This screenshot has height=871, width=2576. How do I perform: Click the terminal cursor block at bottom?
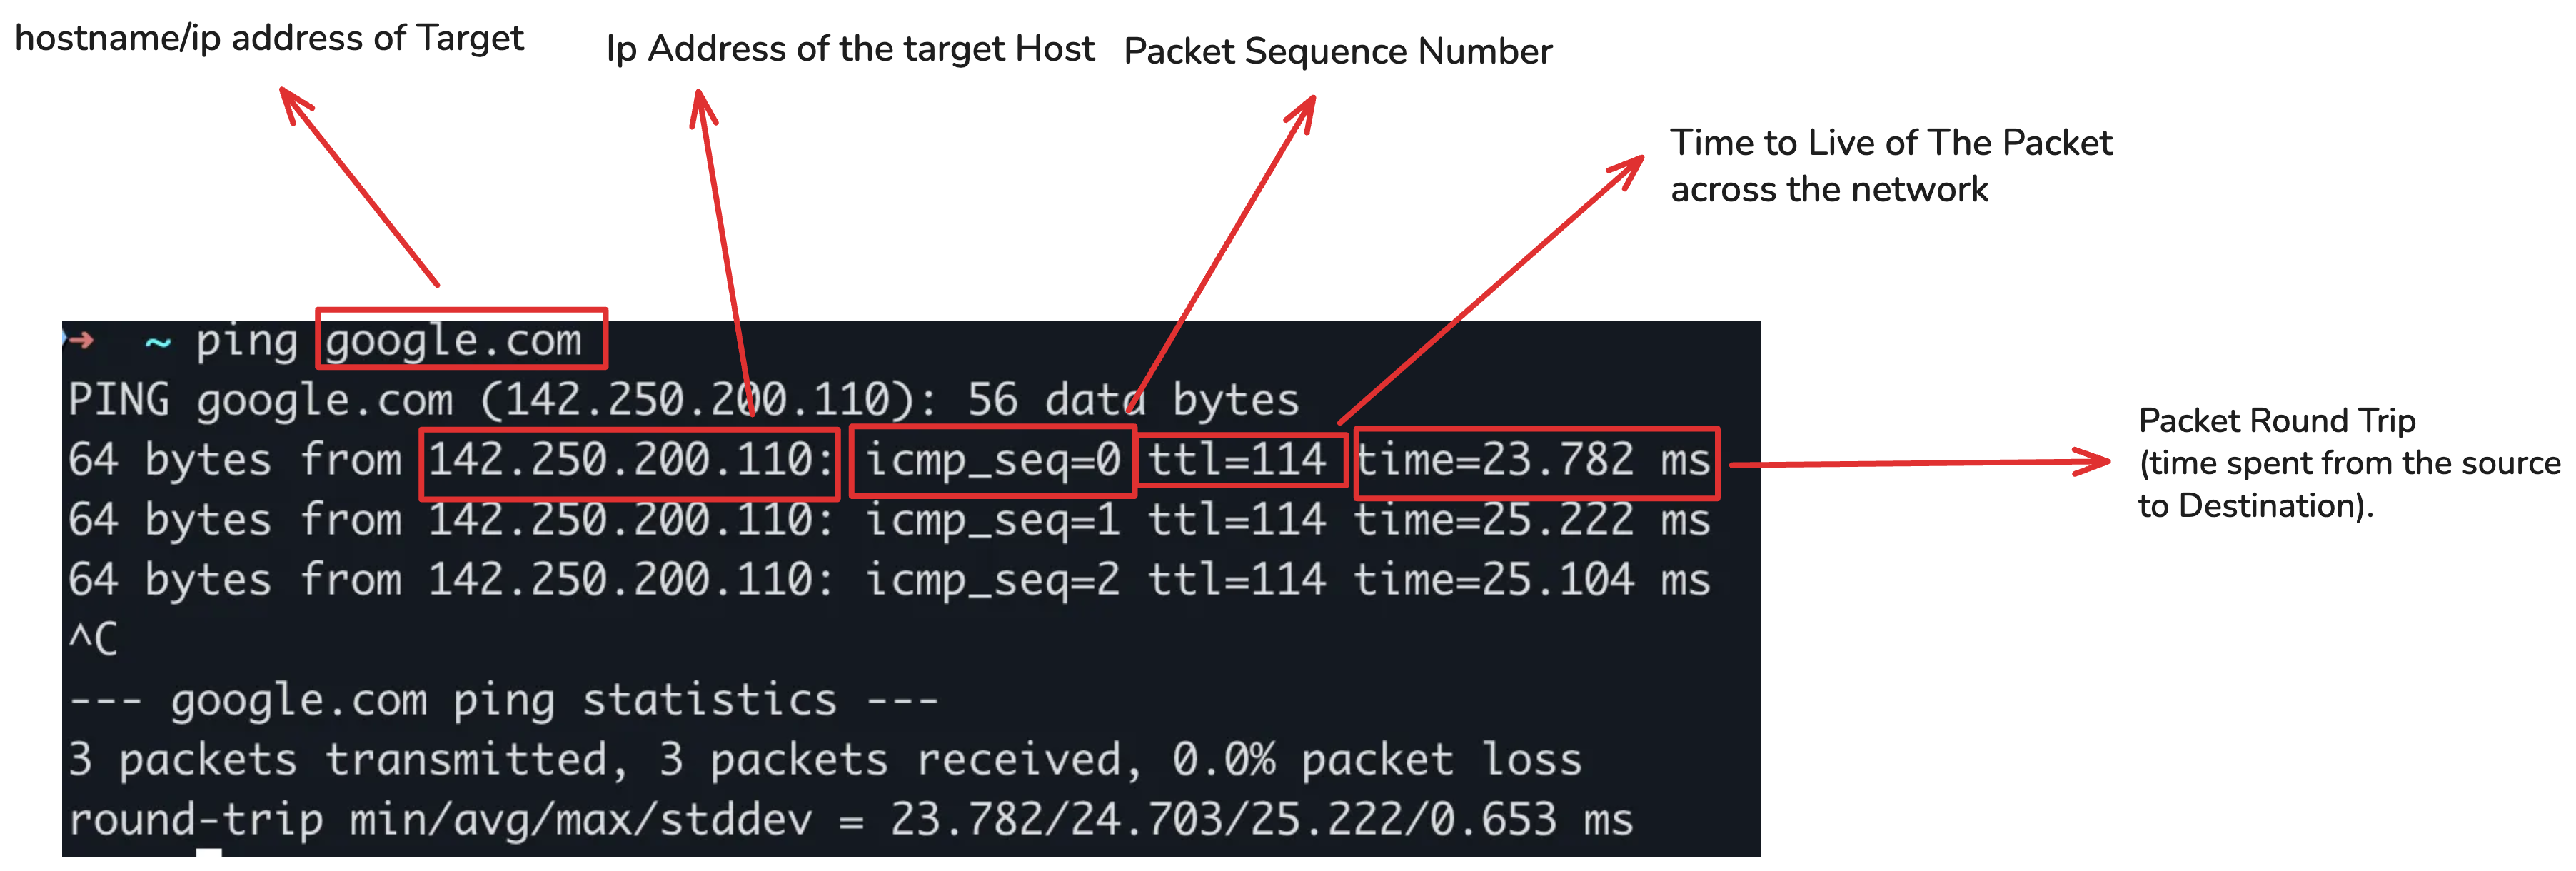(208, 852)
